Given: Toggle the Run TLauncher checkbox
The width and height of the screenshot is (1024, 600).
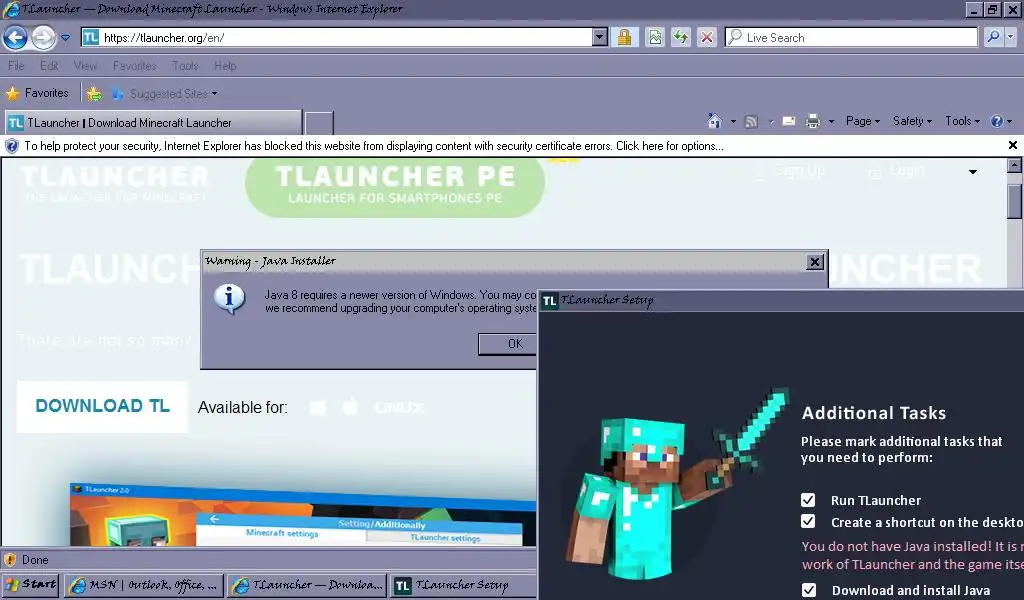Looking at the screenshot, I should [x=808, y=500].
